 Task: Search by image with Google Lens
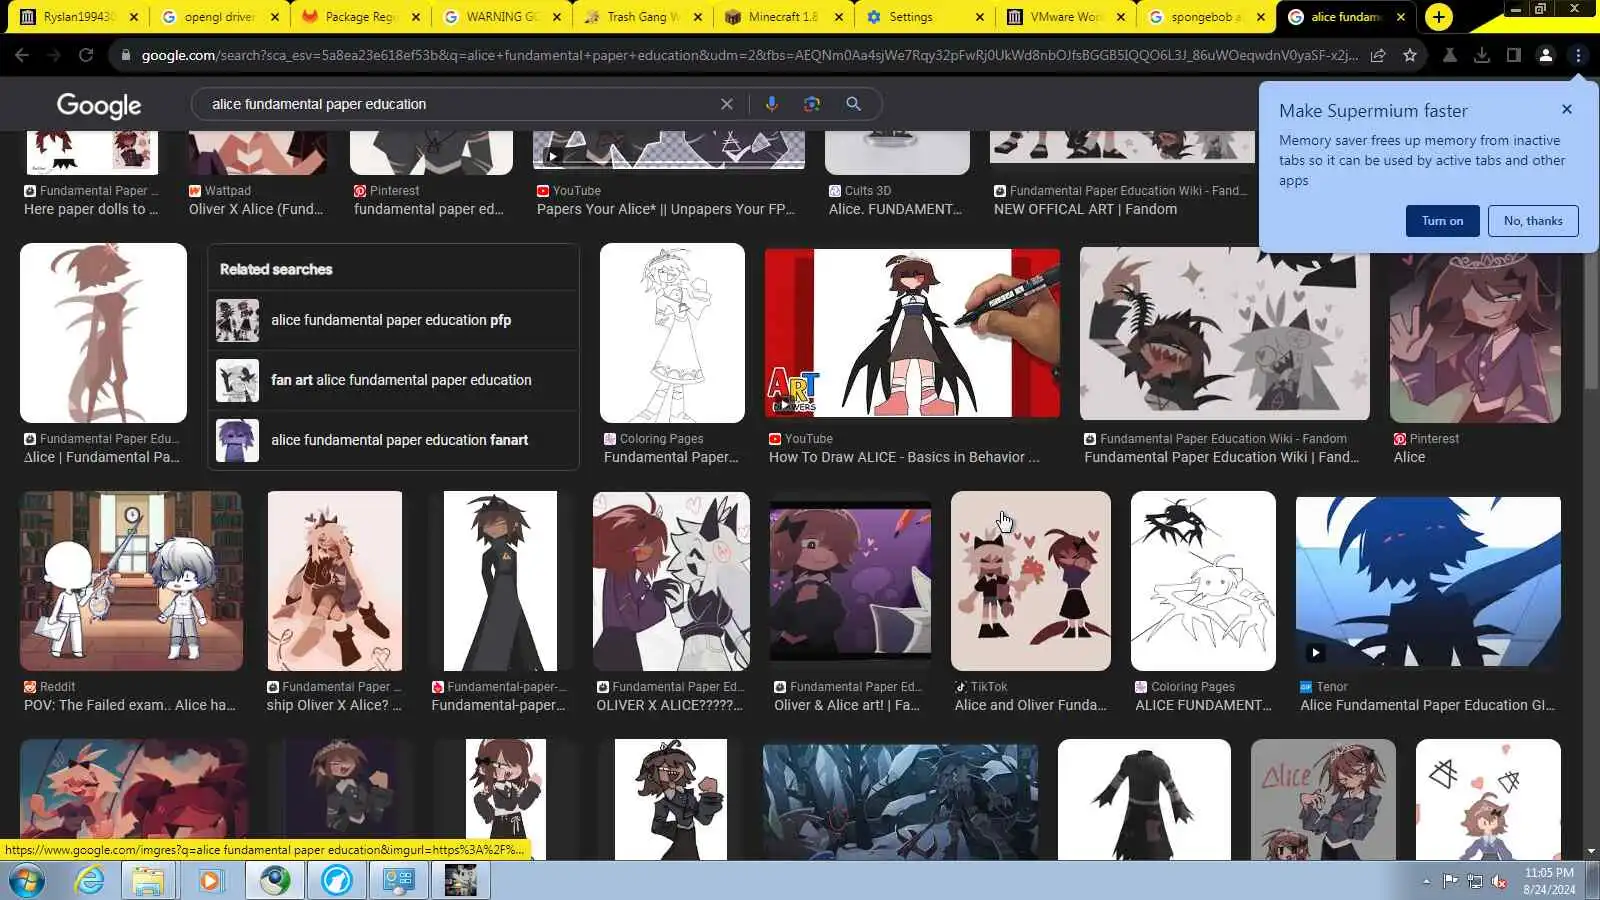pyautogui.click(x=812, y=104)
